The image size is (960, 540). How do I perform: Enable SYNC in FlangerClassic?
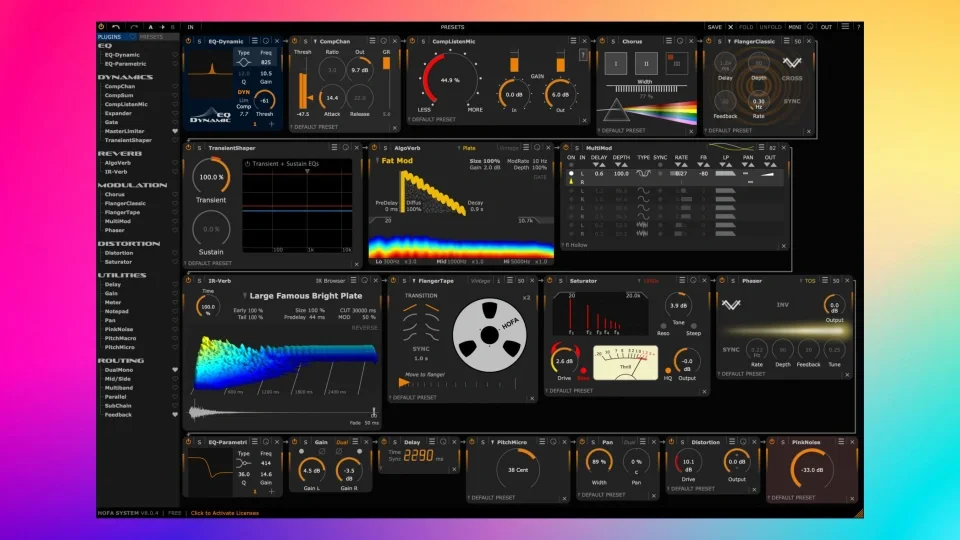point(792,101)
